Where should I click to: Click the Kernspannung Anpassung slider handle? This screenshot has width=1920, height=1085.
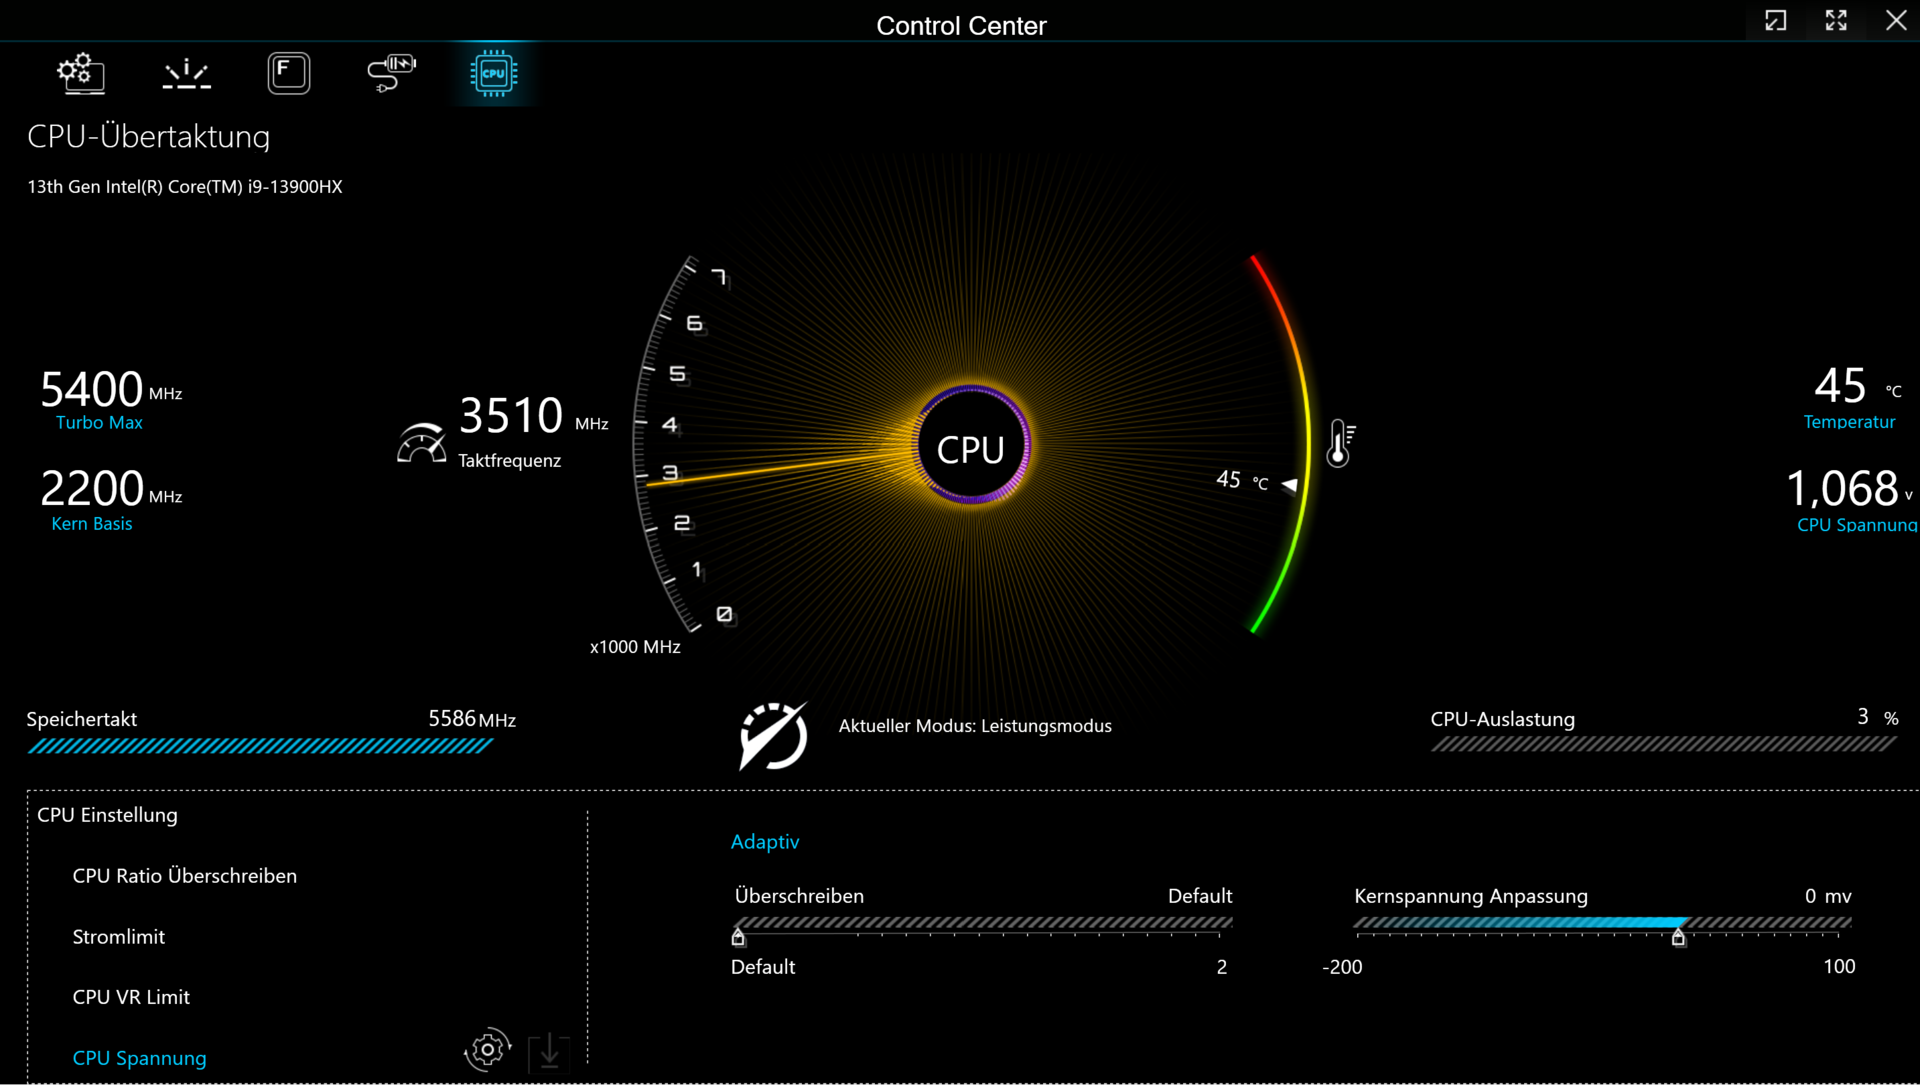click(1678, 937)
